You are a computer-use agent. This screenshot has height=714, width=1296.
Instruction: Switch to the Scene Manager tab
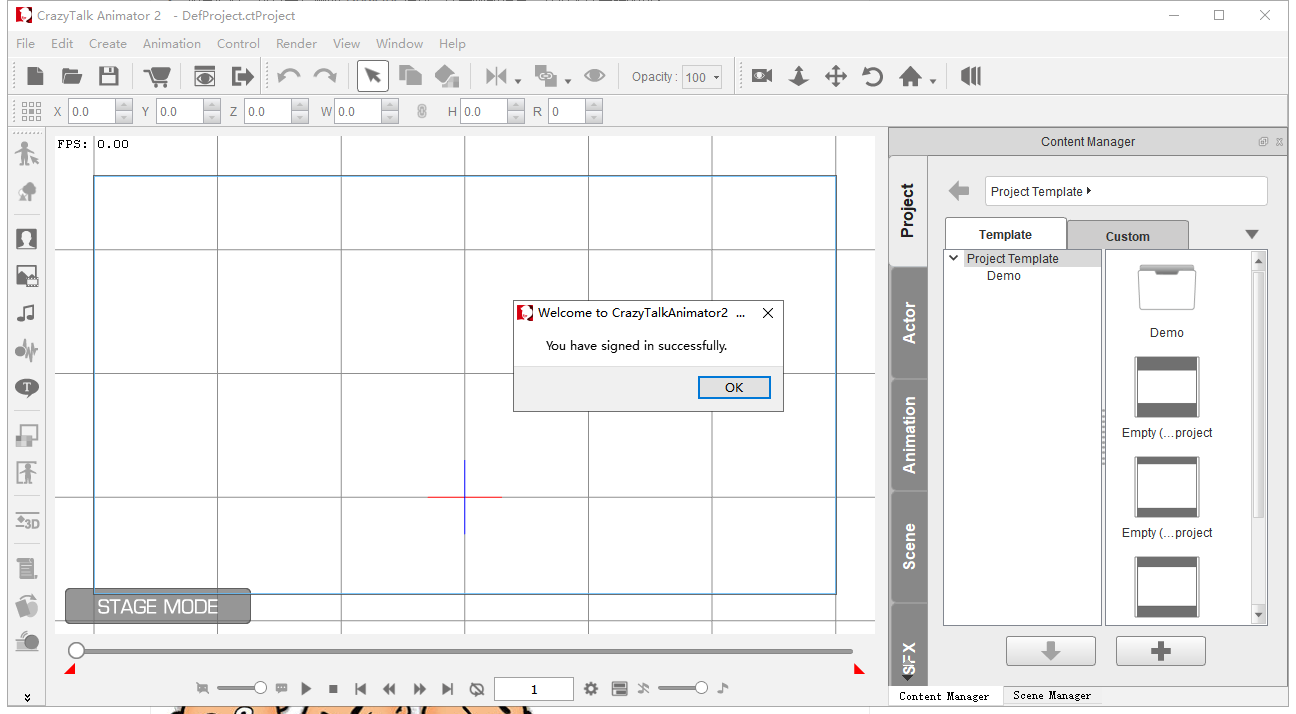tap(1052, 696)
